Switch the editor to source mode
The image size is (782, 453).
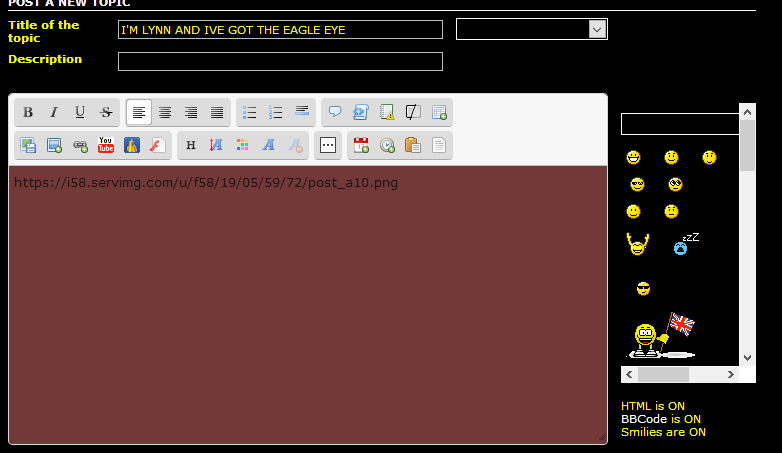[439, 145]
